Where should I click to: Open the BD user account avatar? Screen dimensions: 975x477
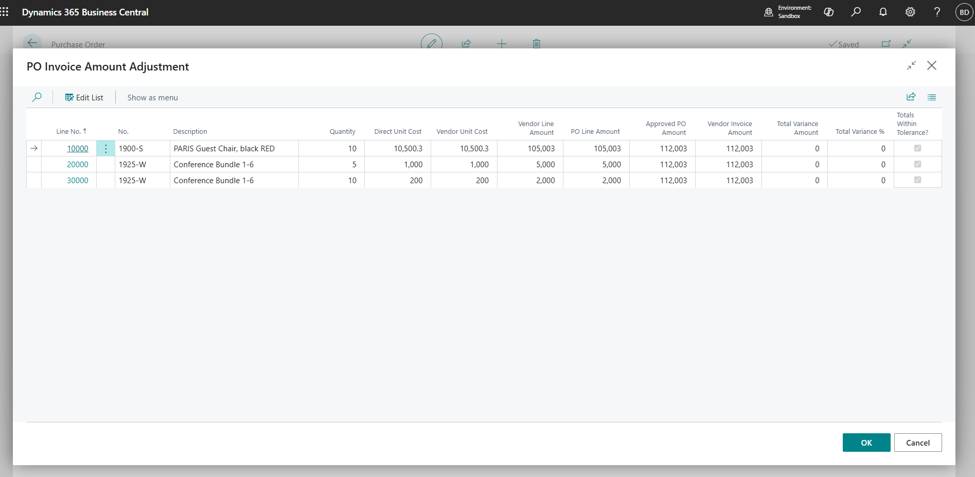coord(964,12)
